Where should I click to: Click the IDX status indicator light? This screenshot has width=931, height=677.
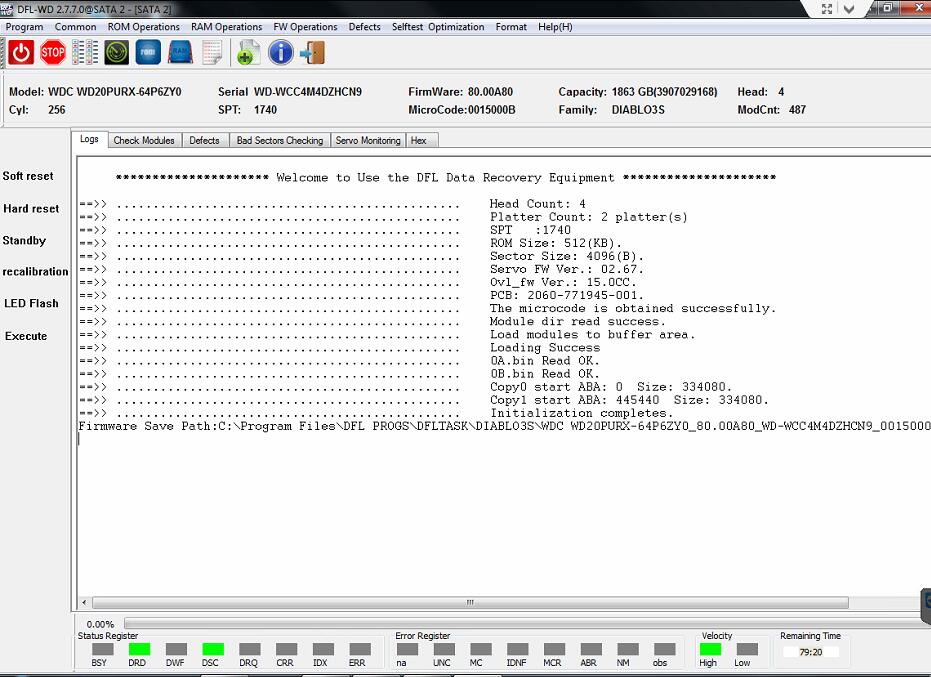[324, 649]
